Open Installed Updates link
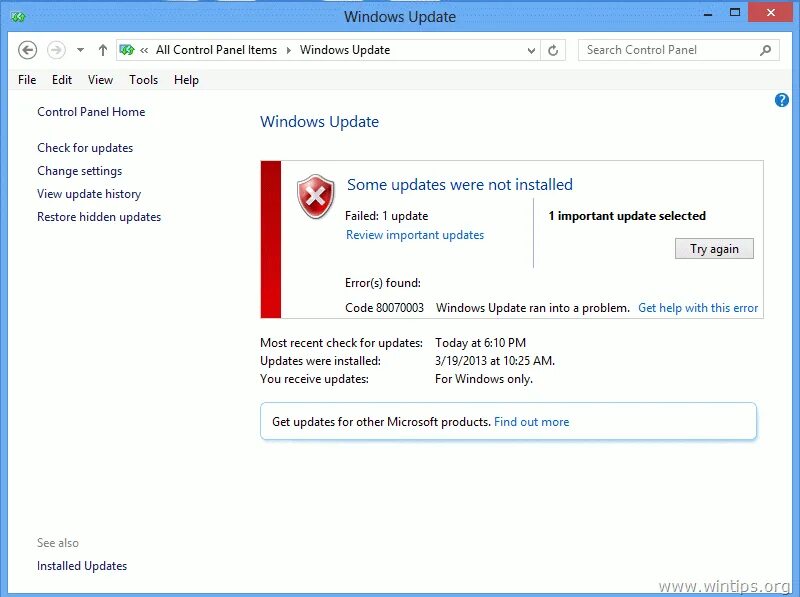Viewport: 800px width, 597px height. pos(82,566)
